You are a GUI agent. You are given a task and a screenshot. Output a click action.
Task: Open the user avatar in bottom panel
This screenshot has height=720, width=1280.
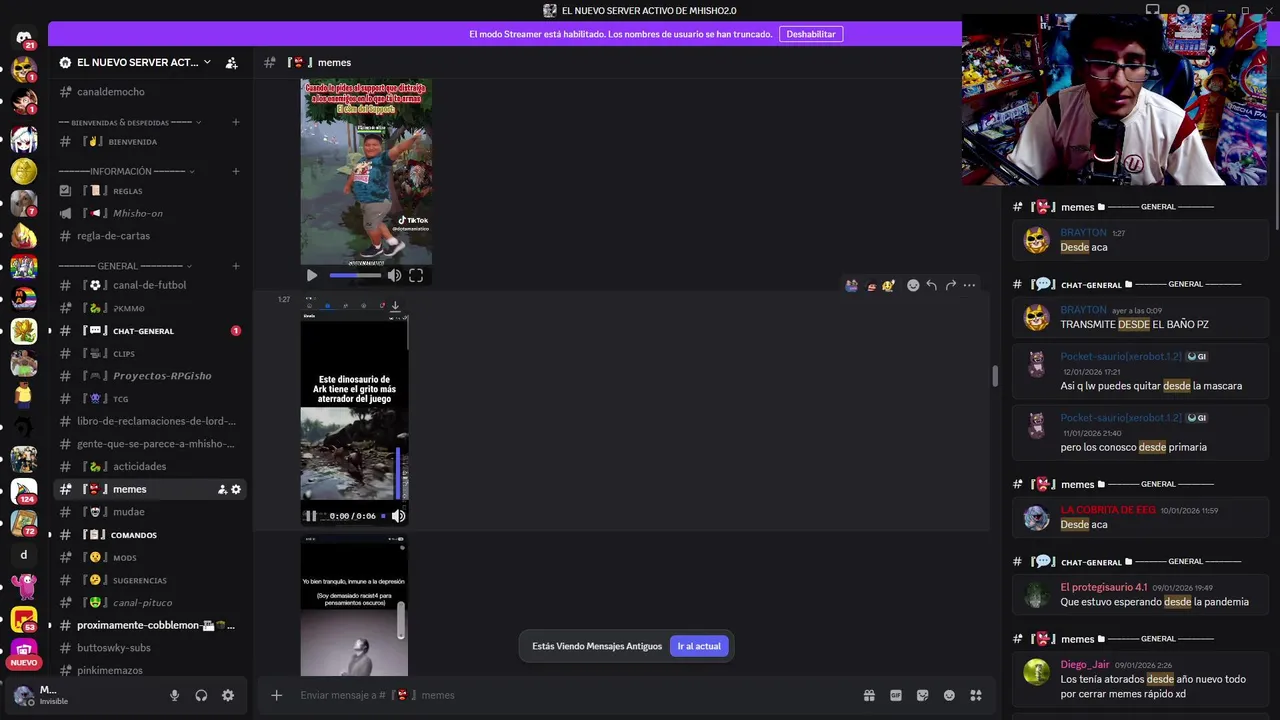(x=22, y=696)
